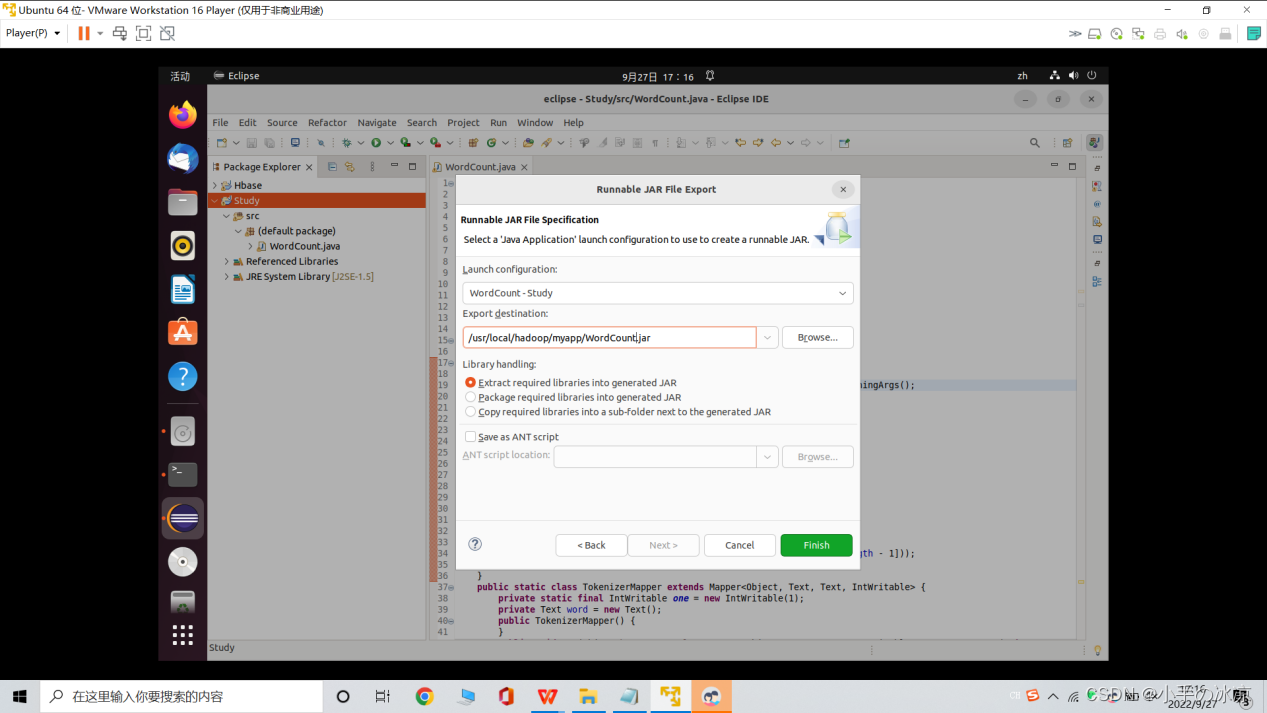Show Applications grid in the dock
Screen dimensions: 1267x713
pyautogui.click(x=182, y=634)
